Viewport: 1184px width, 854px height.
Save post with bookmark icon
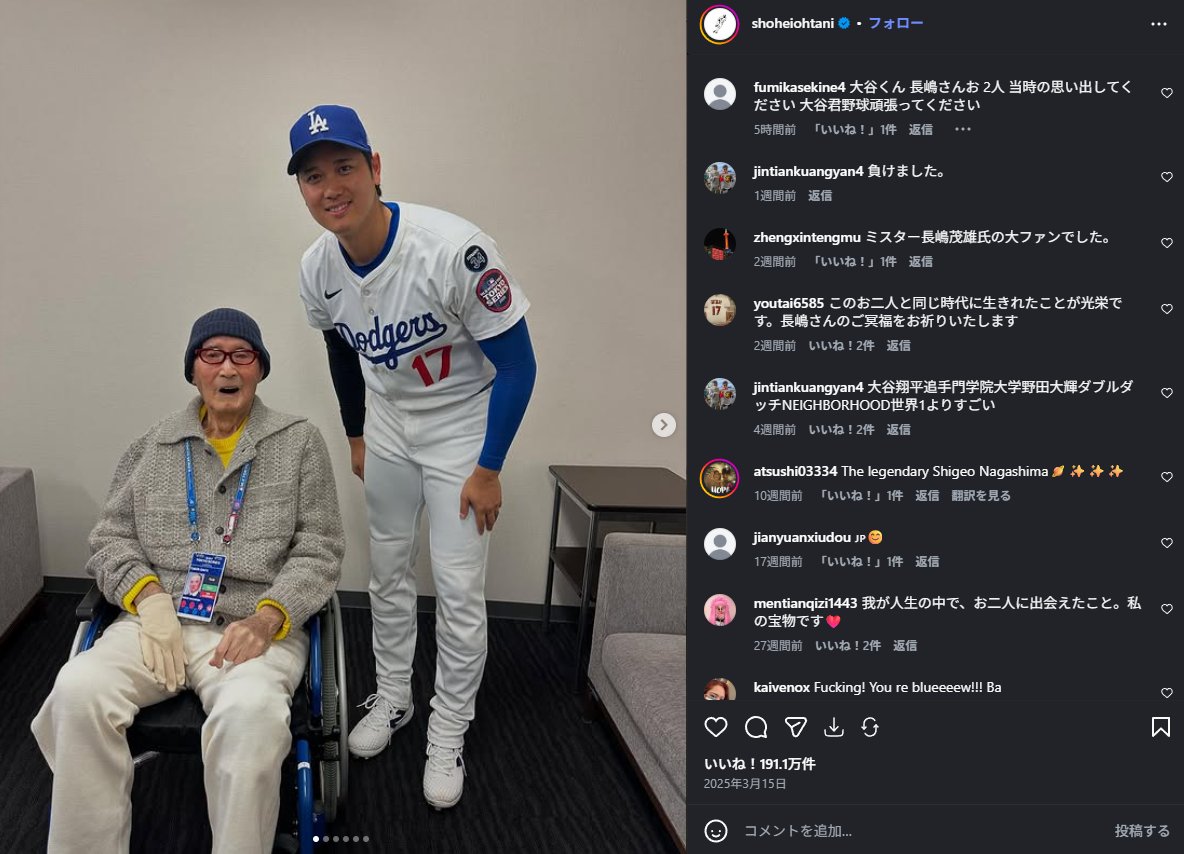(x=1161, y=727)
